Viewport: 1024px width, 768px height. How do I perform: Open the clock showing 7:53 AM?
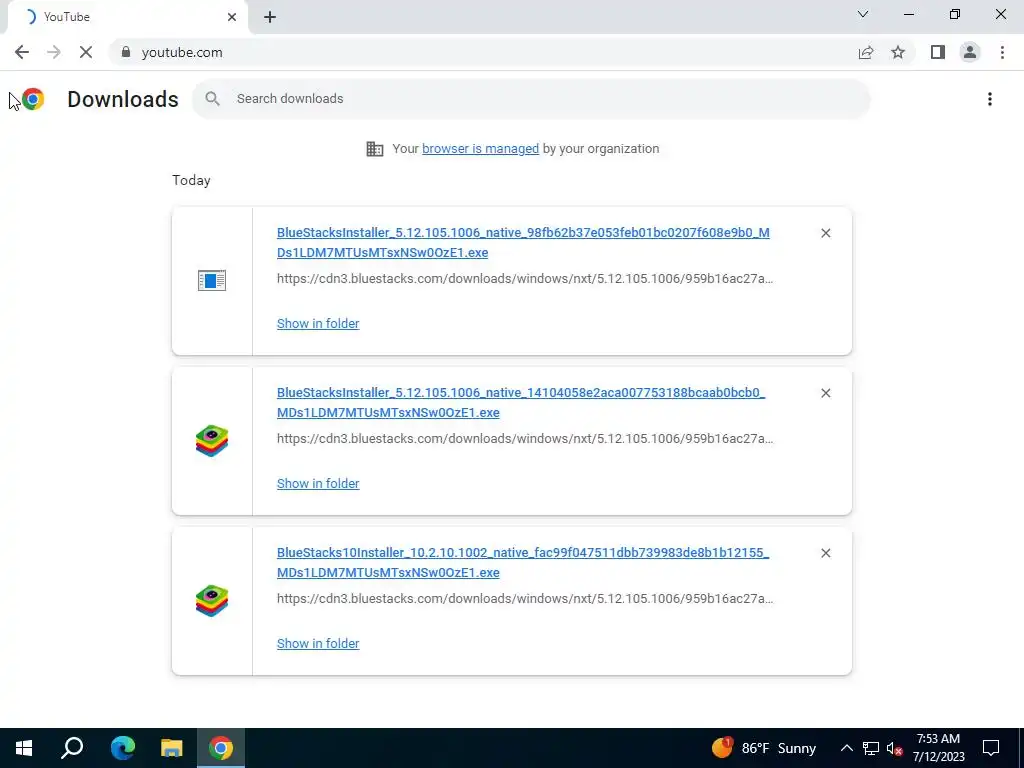click(x=938, y=748)
